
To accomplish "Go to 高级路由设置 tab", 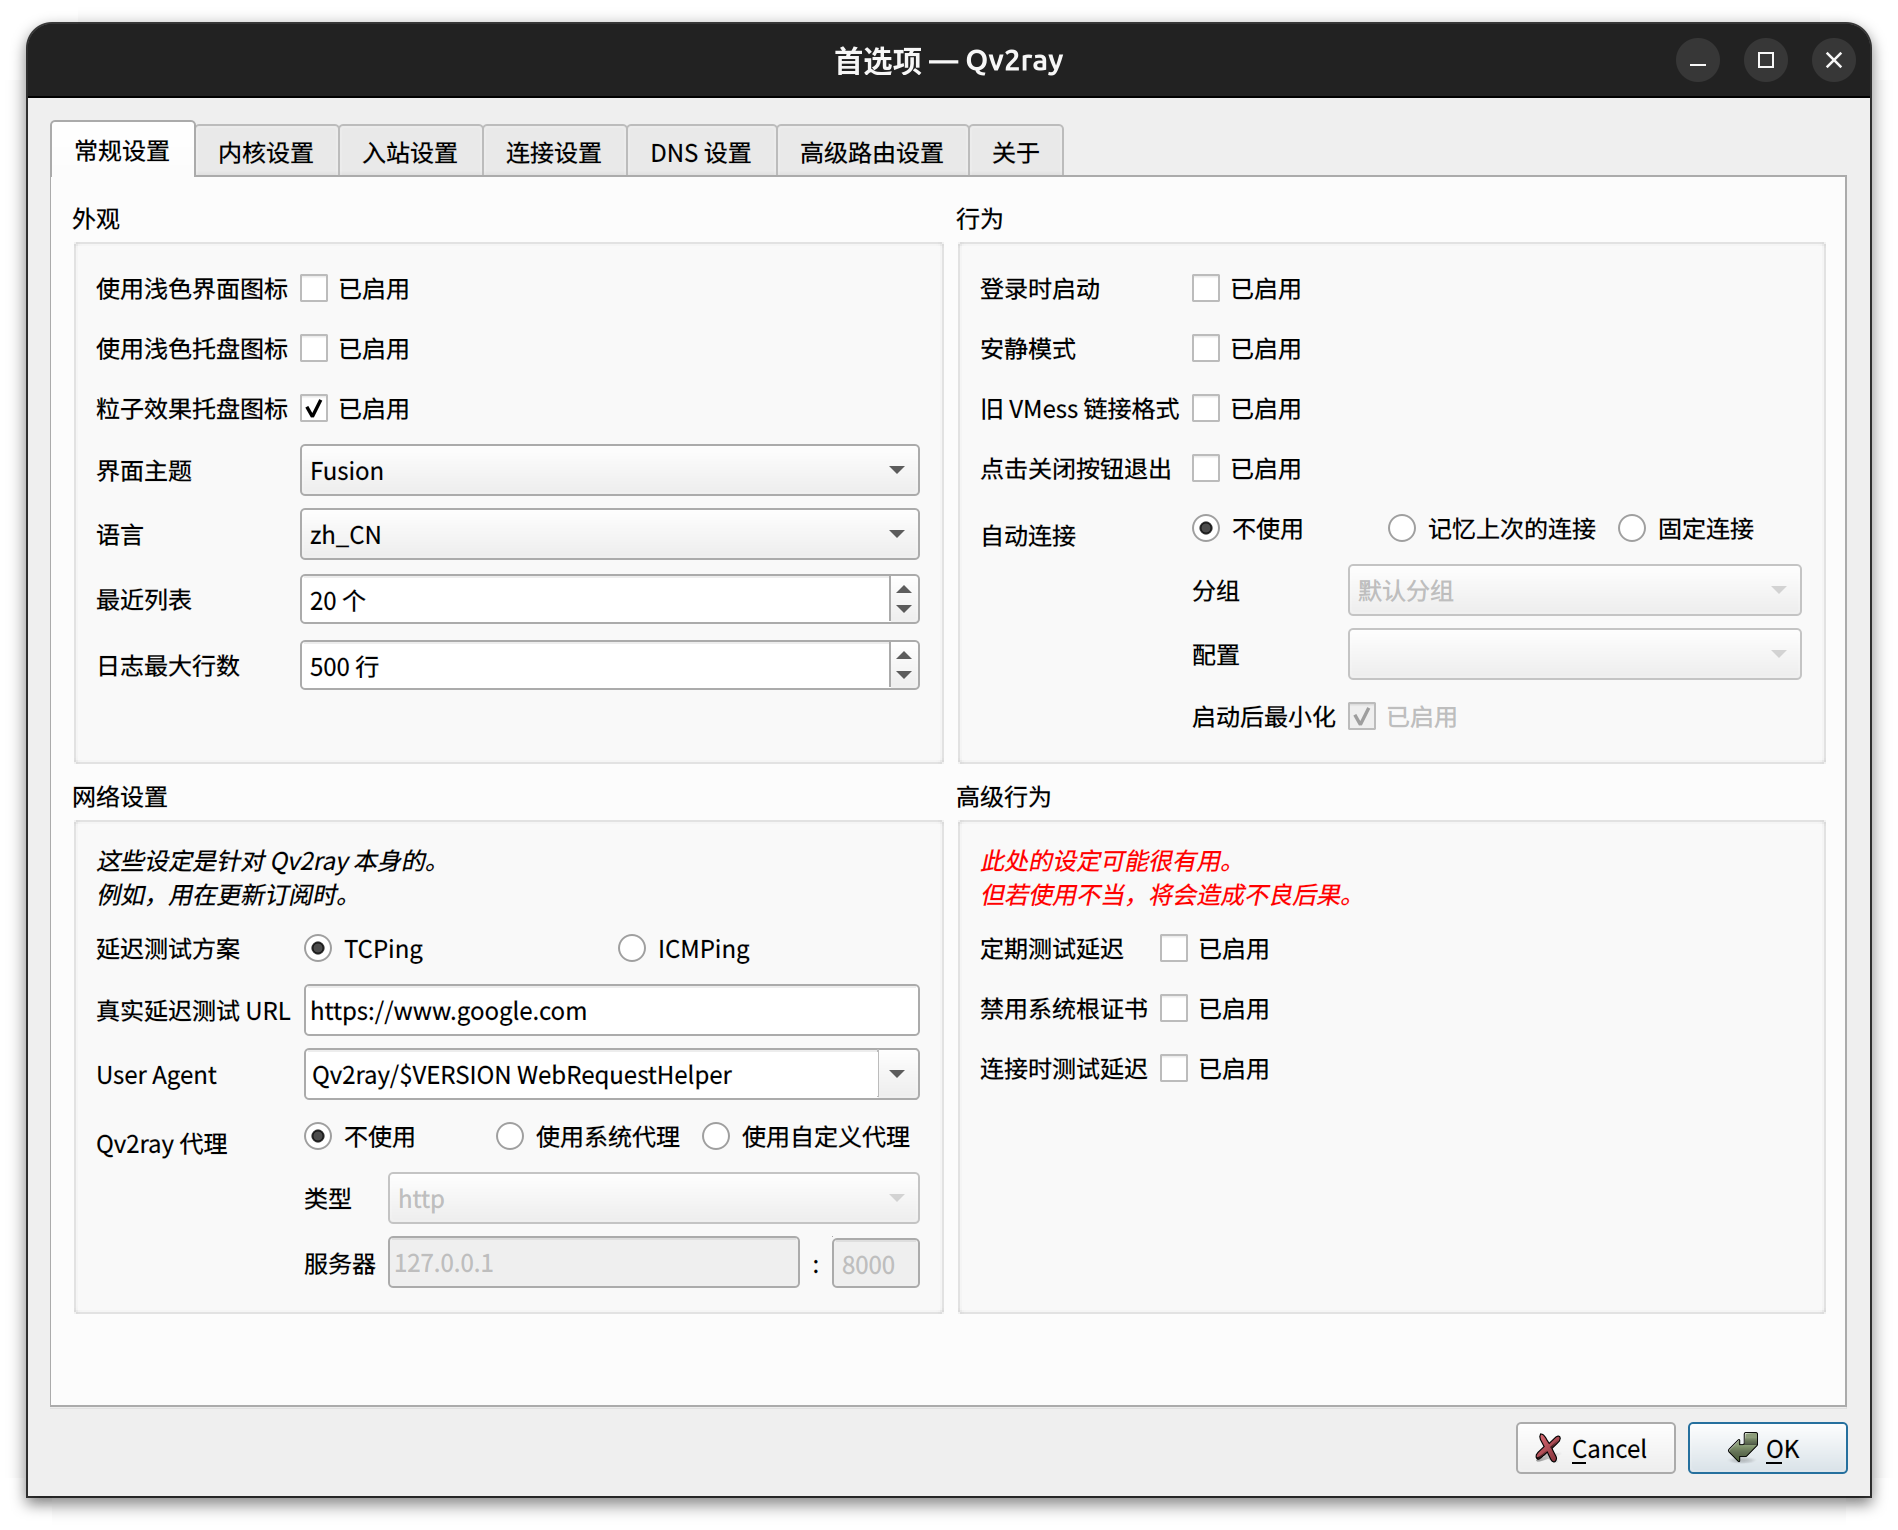I will [x=872, y=152].
